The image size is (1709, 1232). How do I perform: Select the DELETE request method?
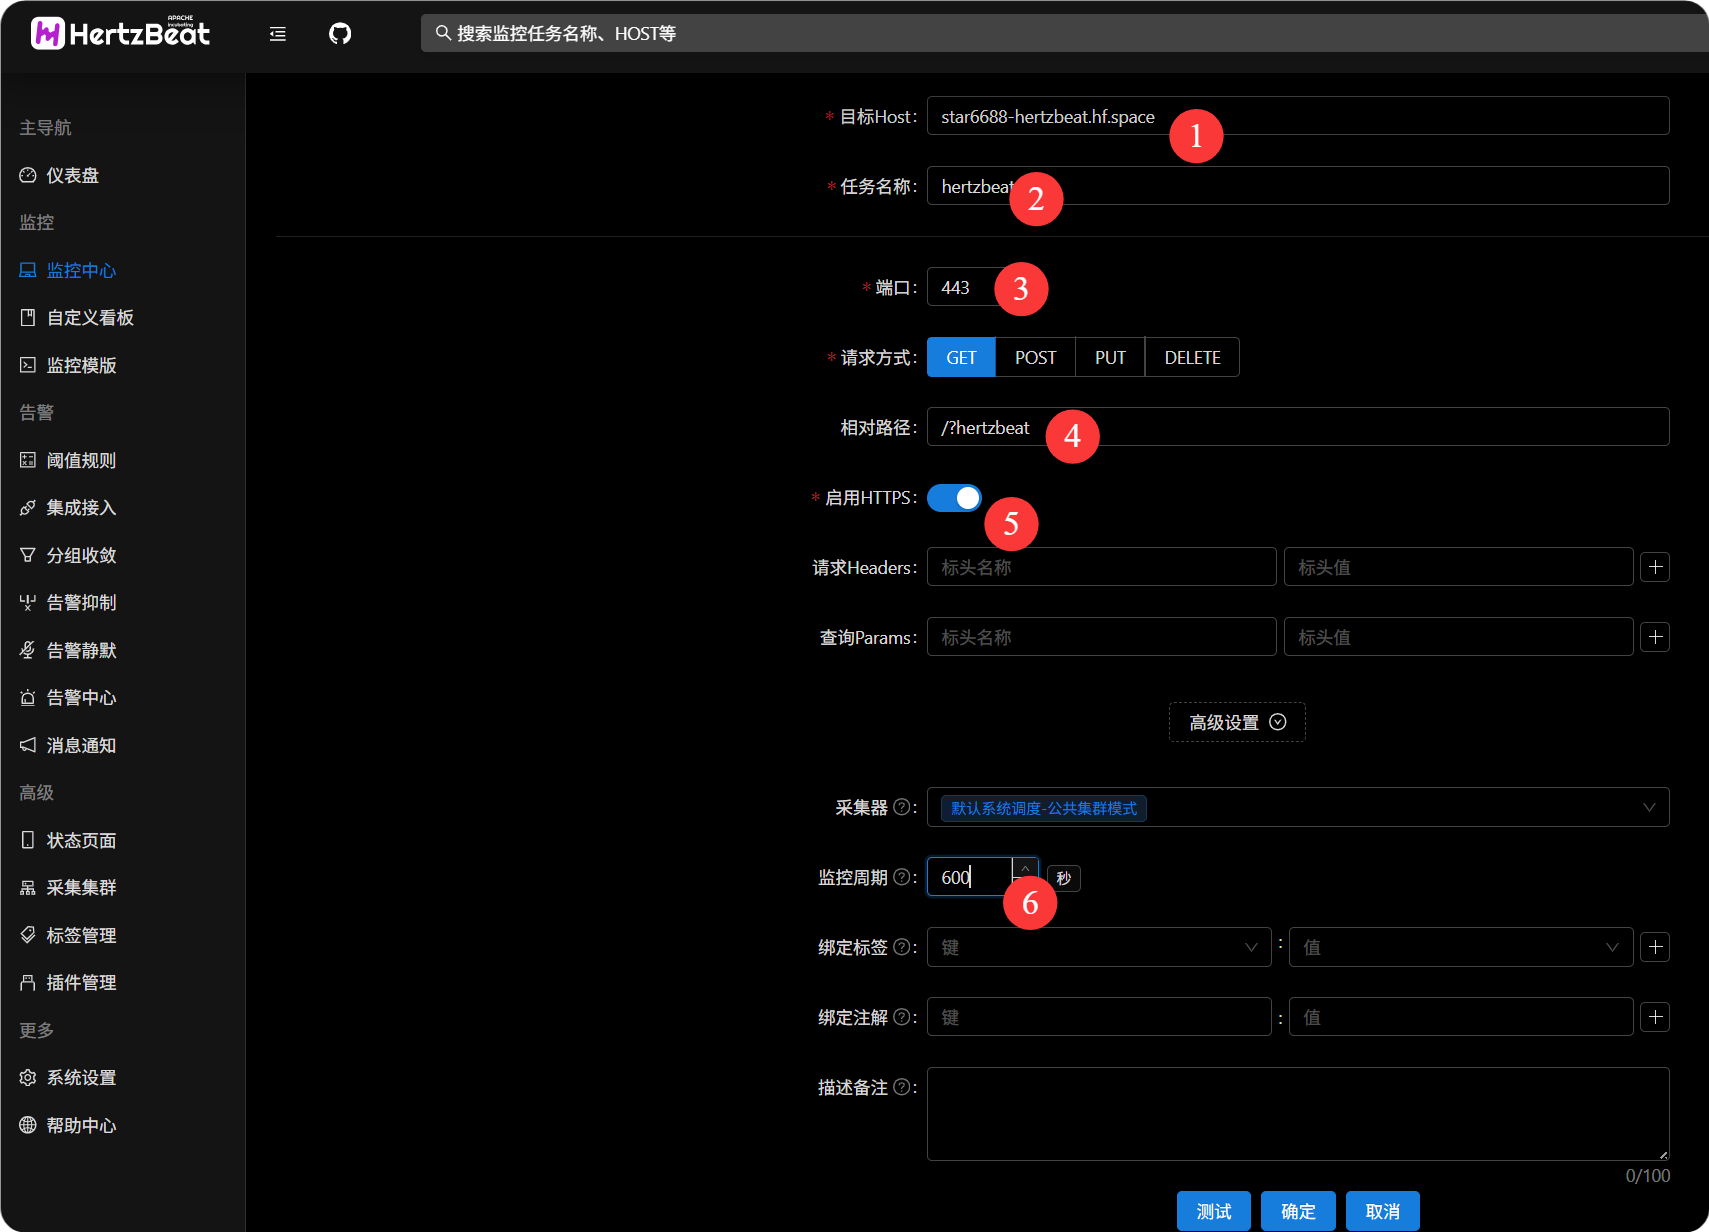coord(1191,357)
